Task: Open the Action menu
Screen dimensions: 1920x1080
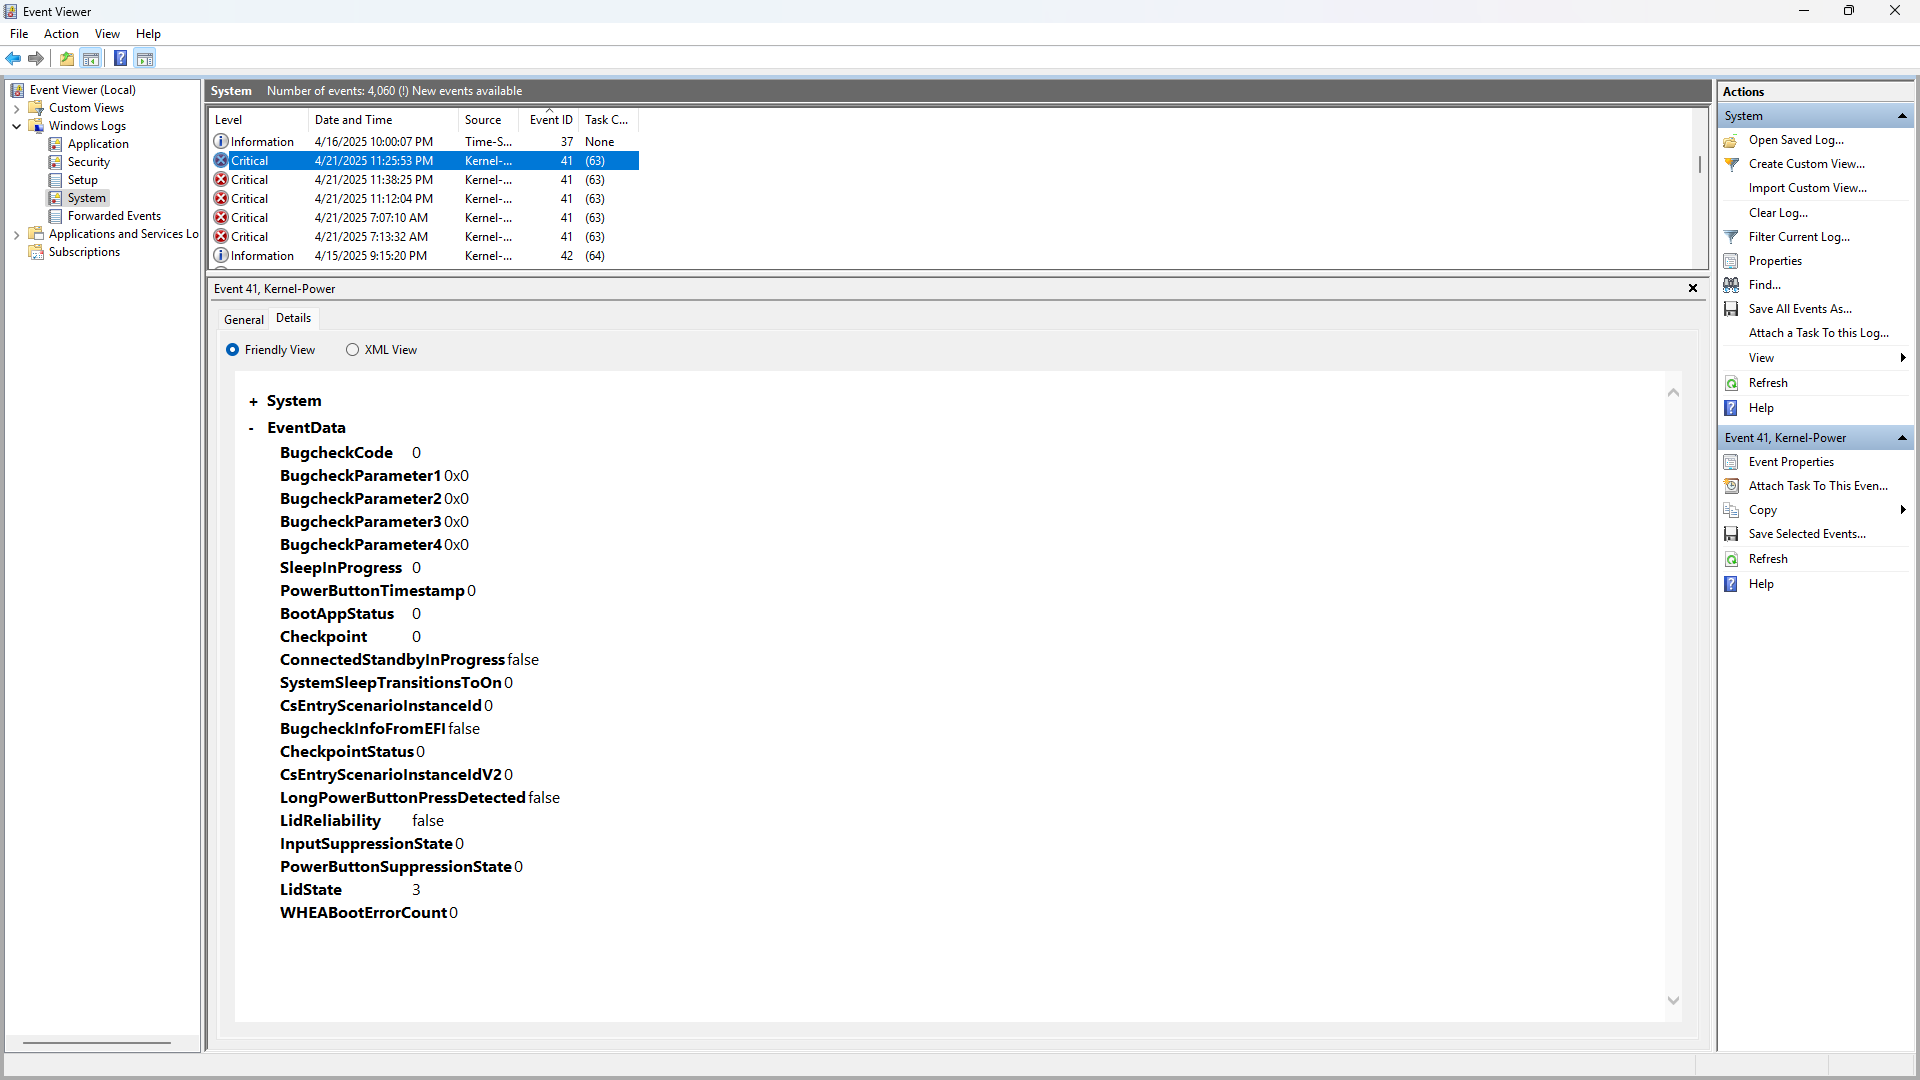Action: [x=61, y=34]
